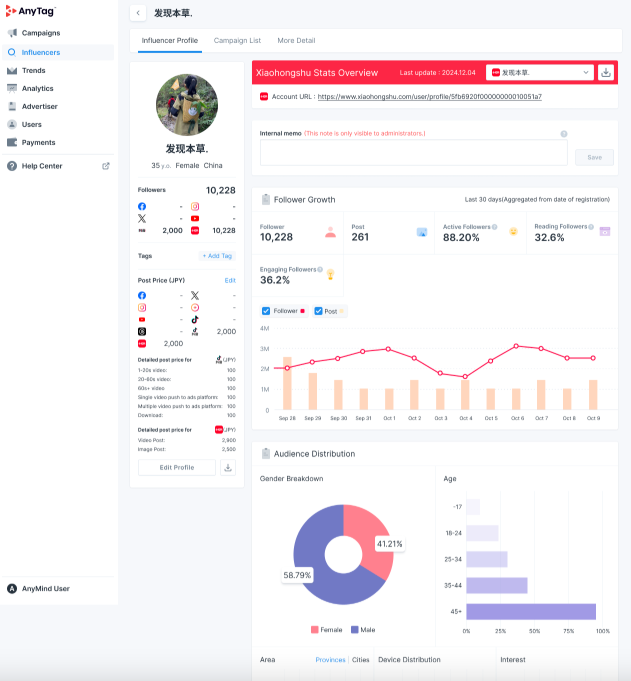The height and width of the screenshot is (681, 631).
Task: Click Add Tag under Tags
Action: point(217,256)
